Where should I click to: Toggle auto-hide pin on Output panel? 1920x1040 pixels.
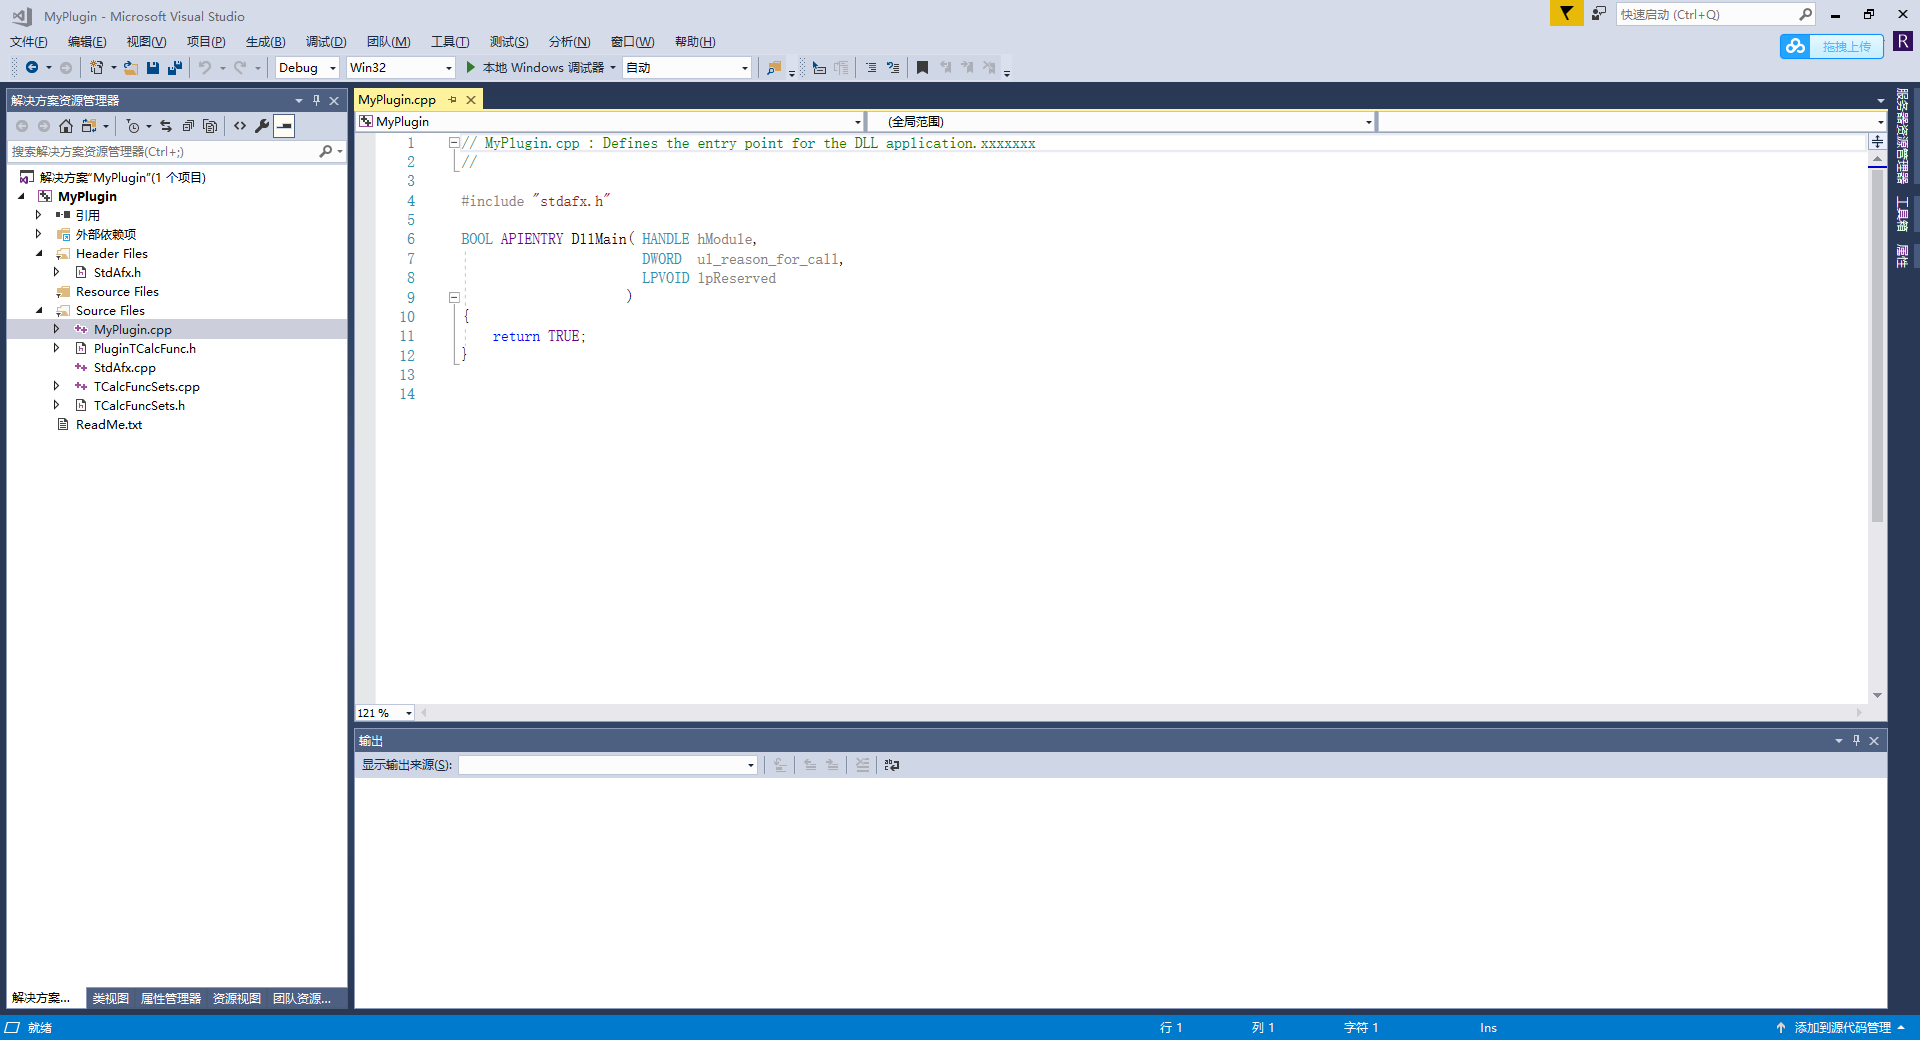click(x=1856, y=741)
